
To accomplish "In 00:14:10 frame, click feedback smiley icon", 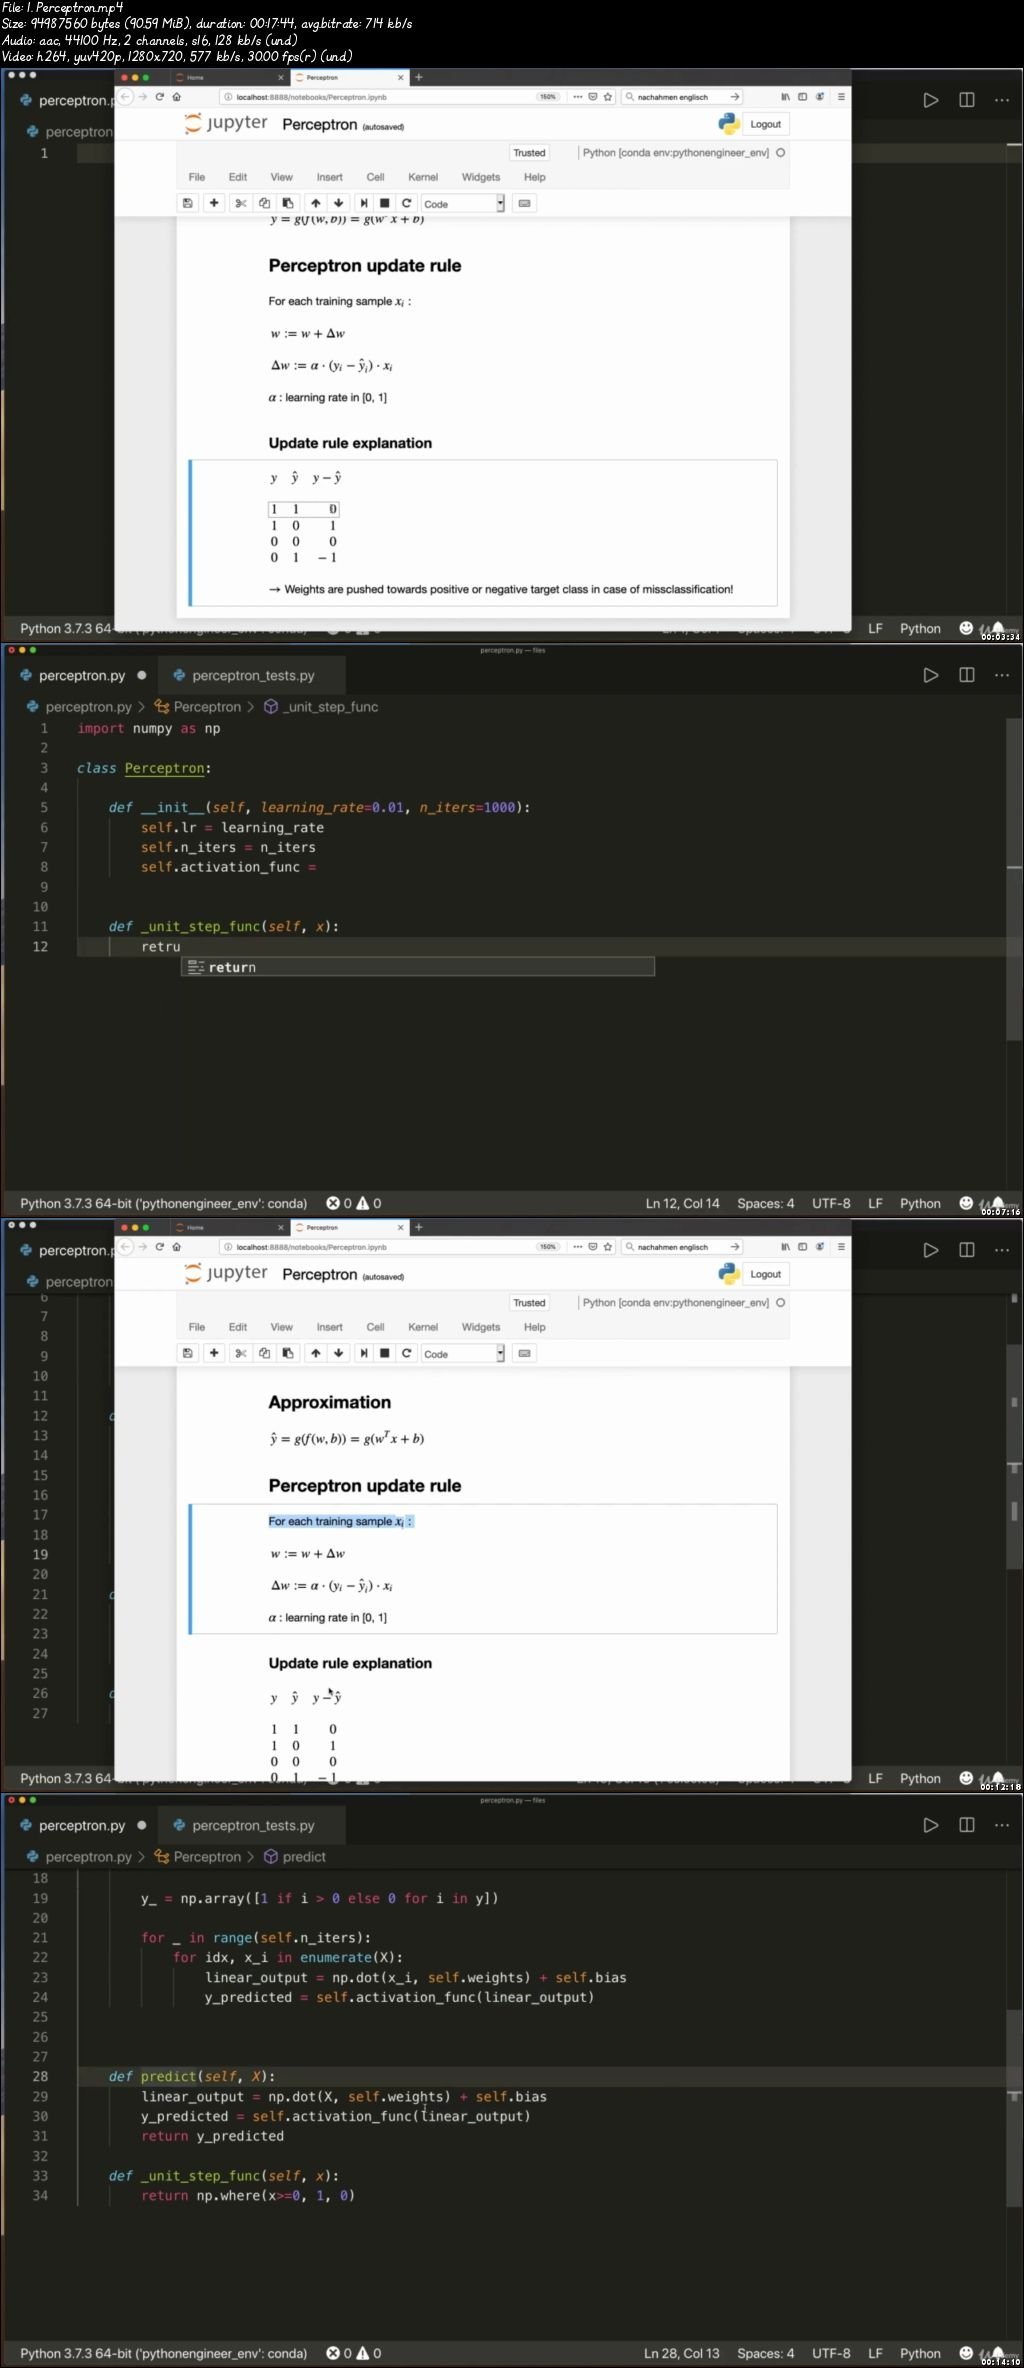I will pyautogui.click(x=966, y=2353).
